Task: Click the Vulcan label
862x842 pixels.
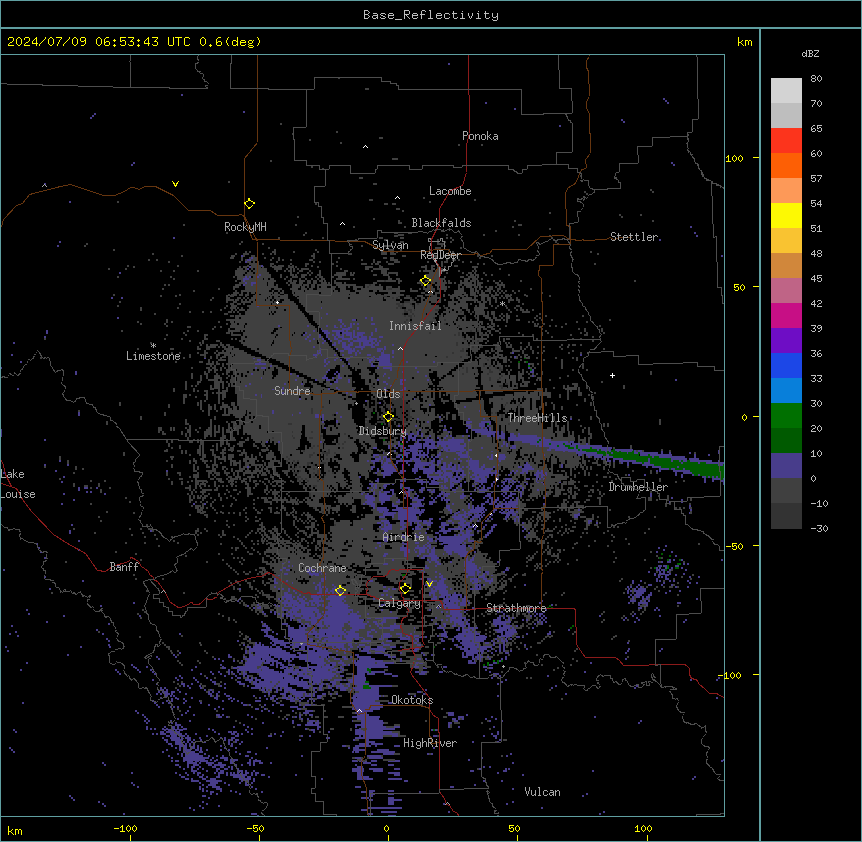Action: pos(543,792)
